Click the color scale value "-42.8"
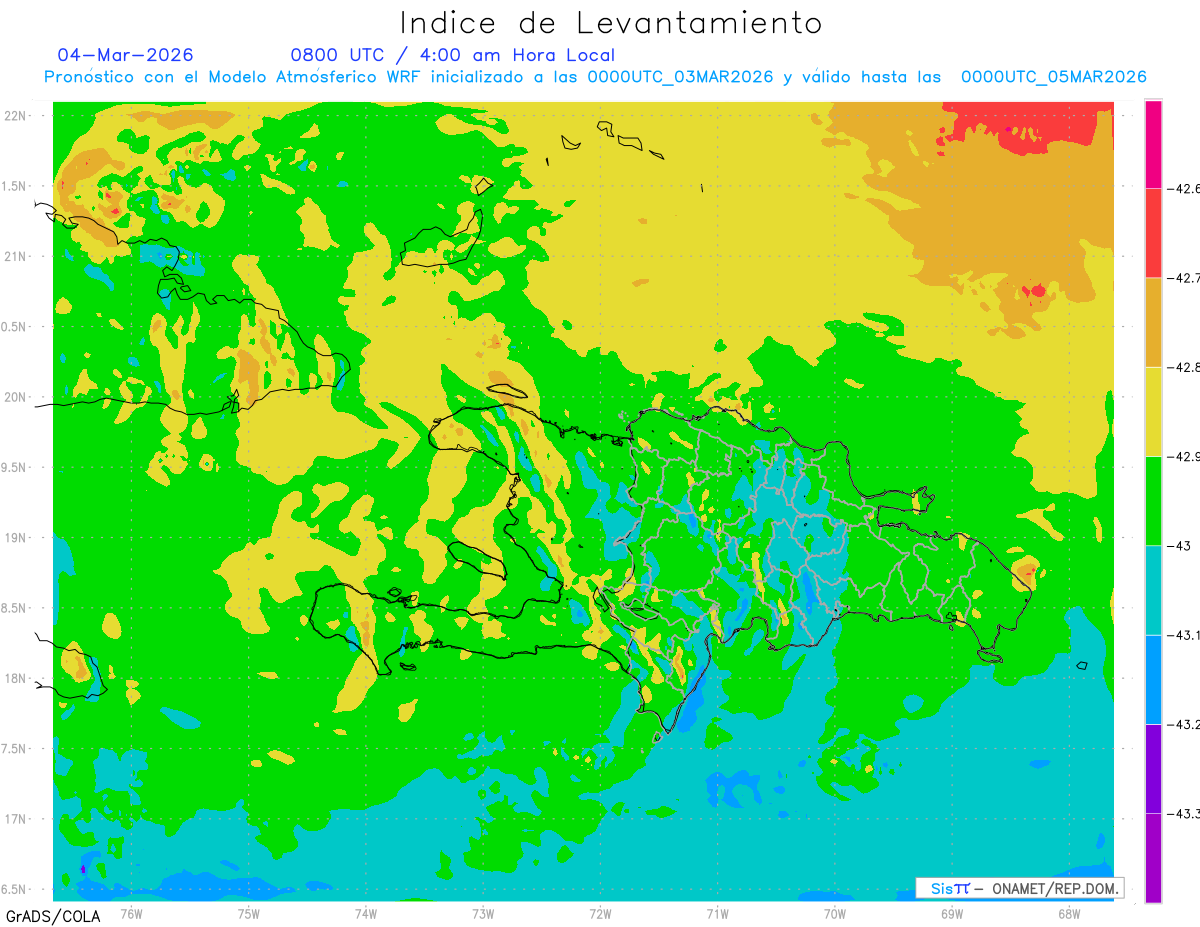The width and height of the screenshot is (1200, 927). [x=1186, y=367]
